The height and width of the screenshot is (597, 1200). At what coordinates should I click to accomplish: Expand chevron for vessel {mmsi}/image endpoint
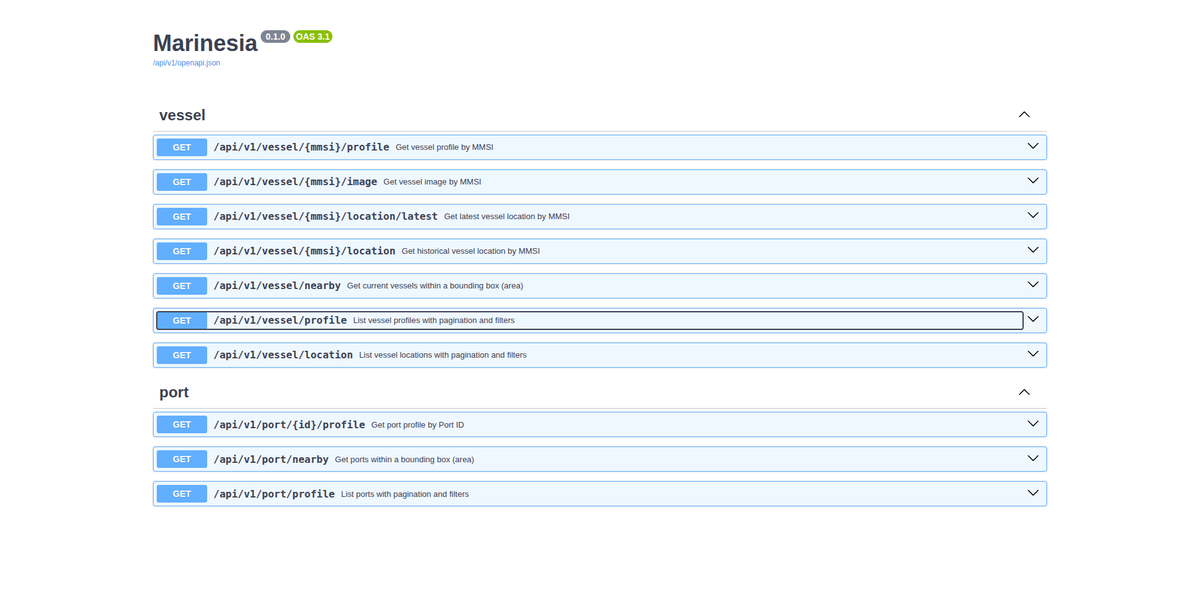click(1033, 181)
